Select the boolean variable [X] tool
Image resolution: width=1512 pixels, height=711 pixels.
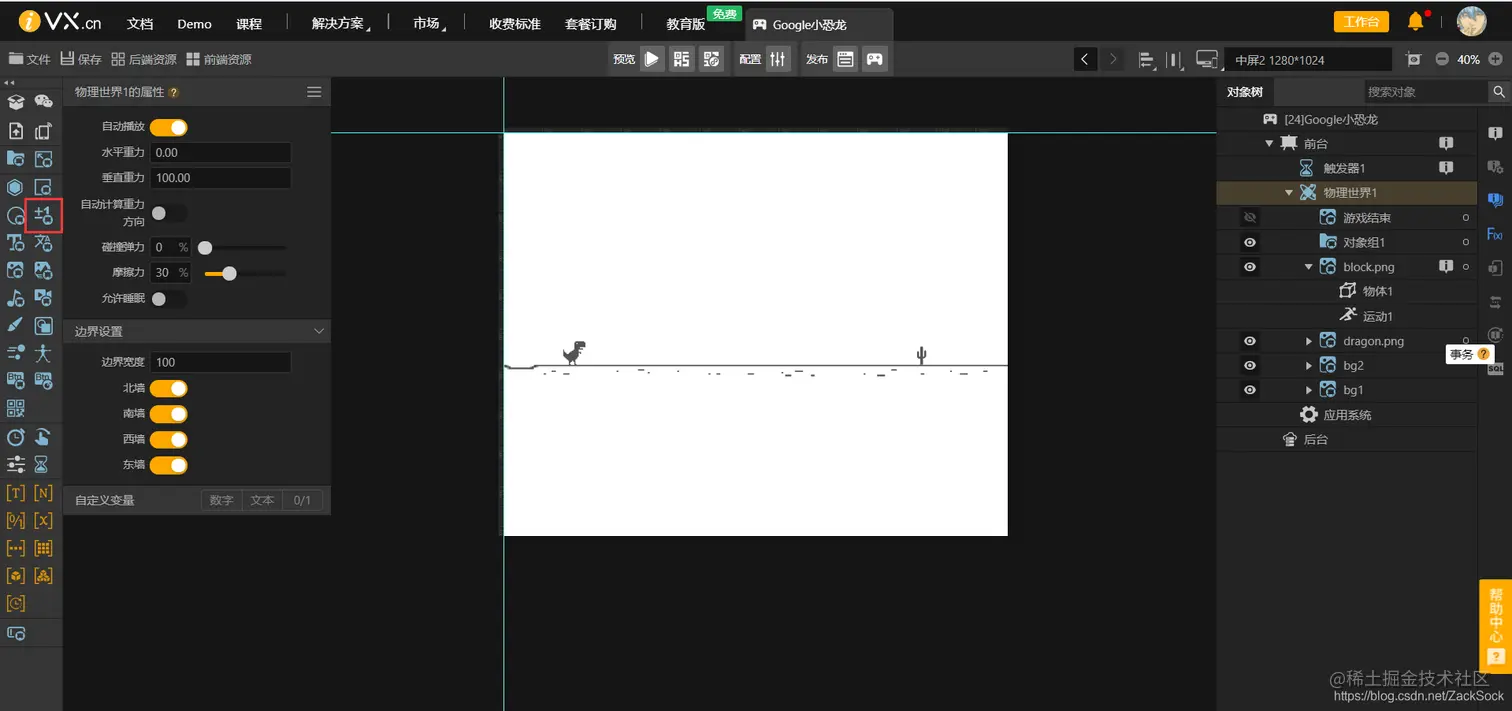click(43, 521)
